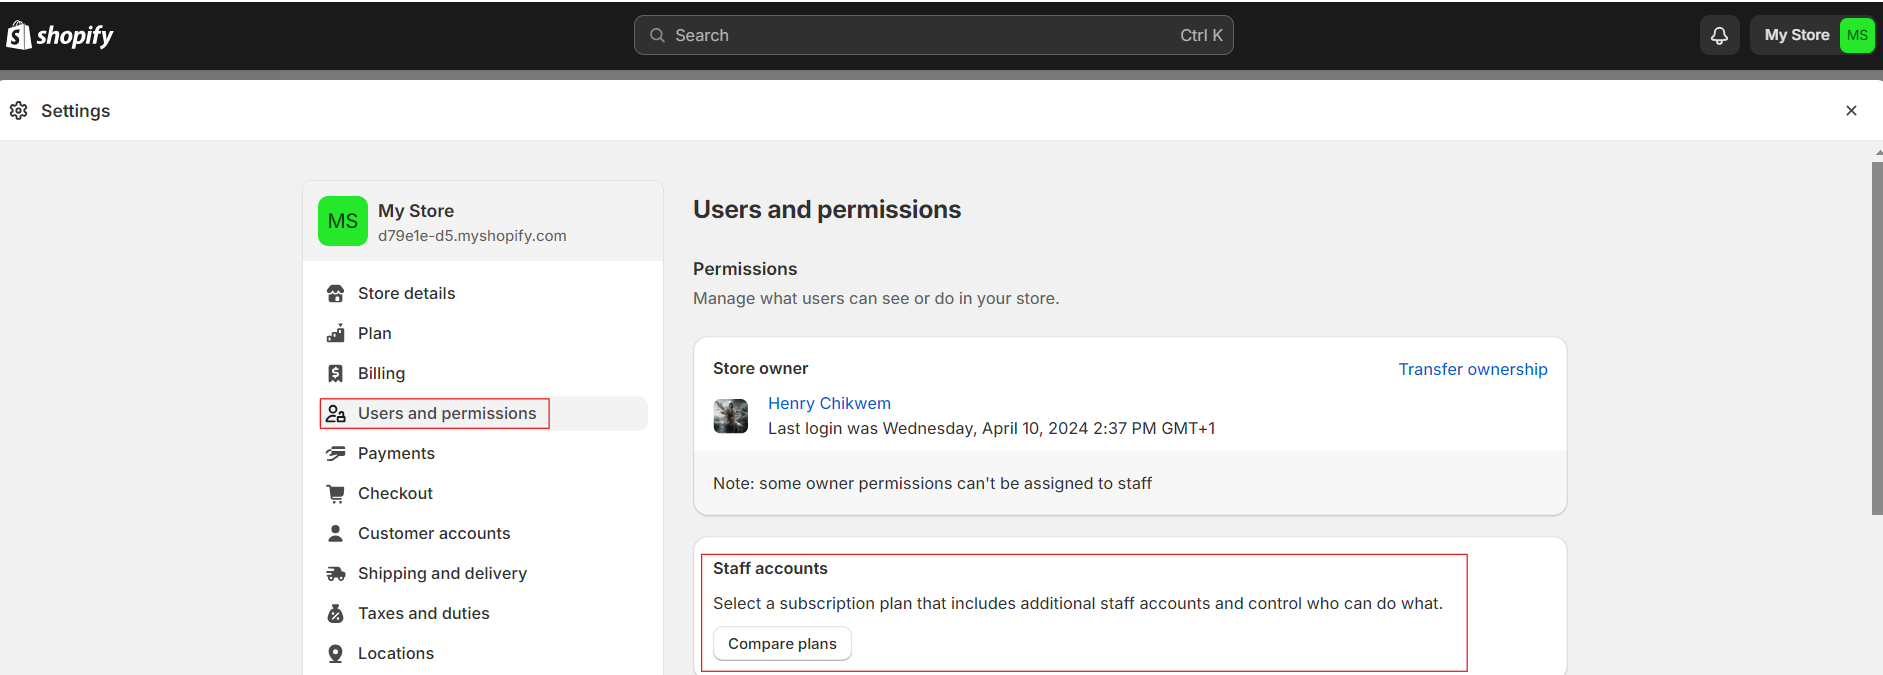The width and height of the screenshot is (1883, 675).
Task: Click the Transfer ownership link
Action: coord(1472,369)
